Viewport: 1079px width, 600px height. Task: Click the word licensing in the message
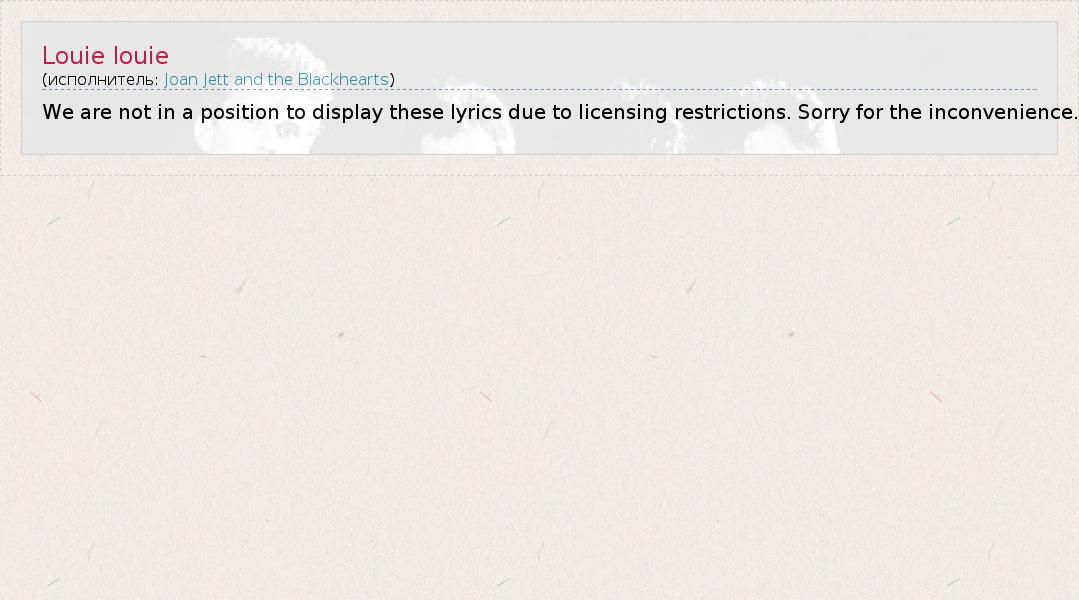(622, 112)
